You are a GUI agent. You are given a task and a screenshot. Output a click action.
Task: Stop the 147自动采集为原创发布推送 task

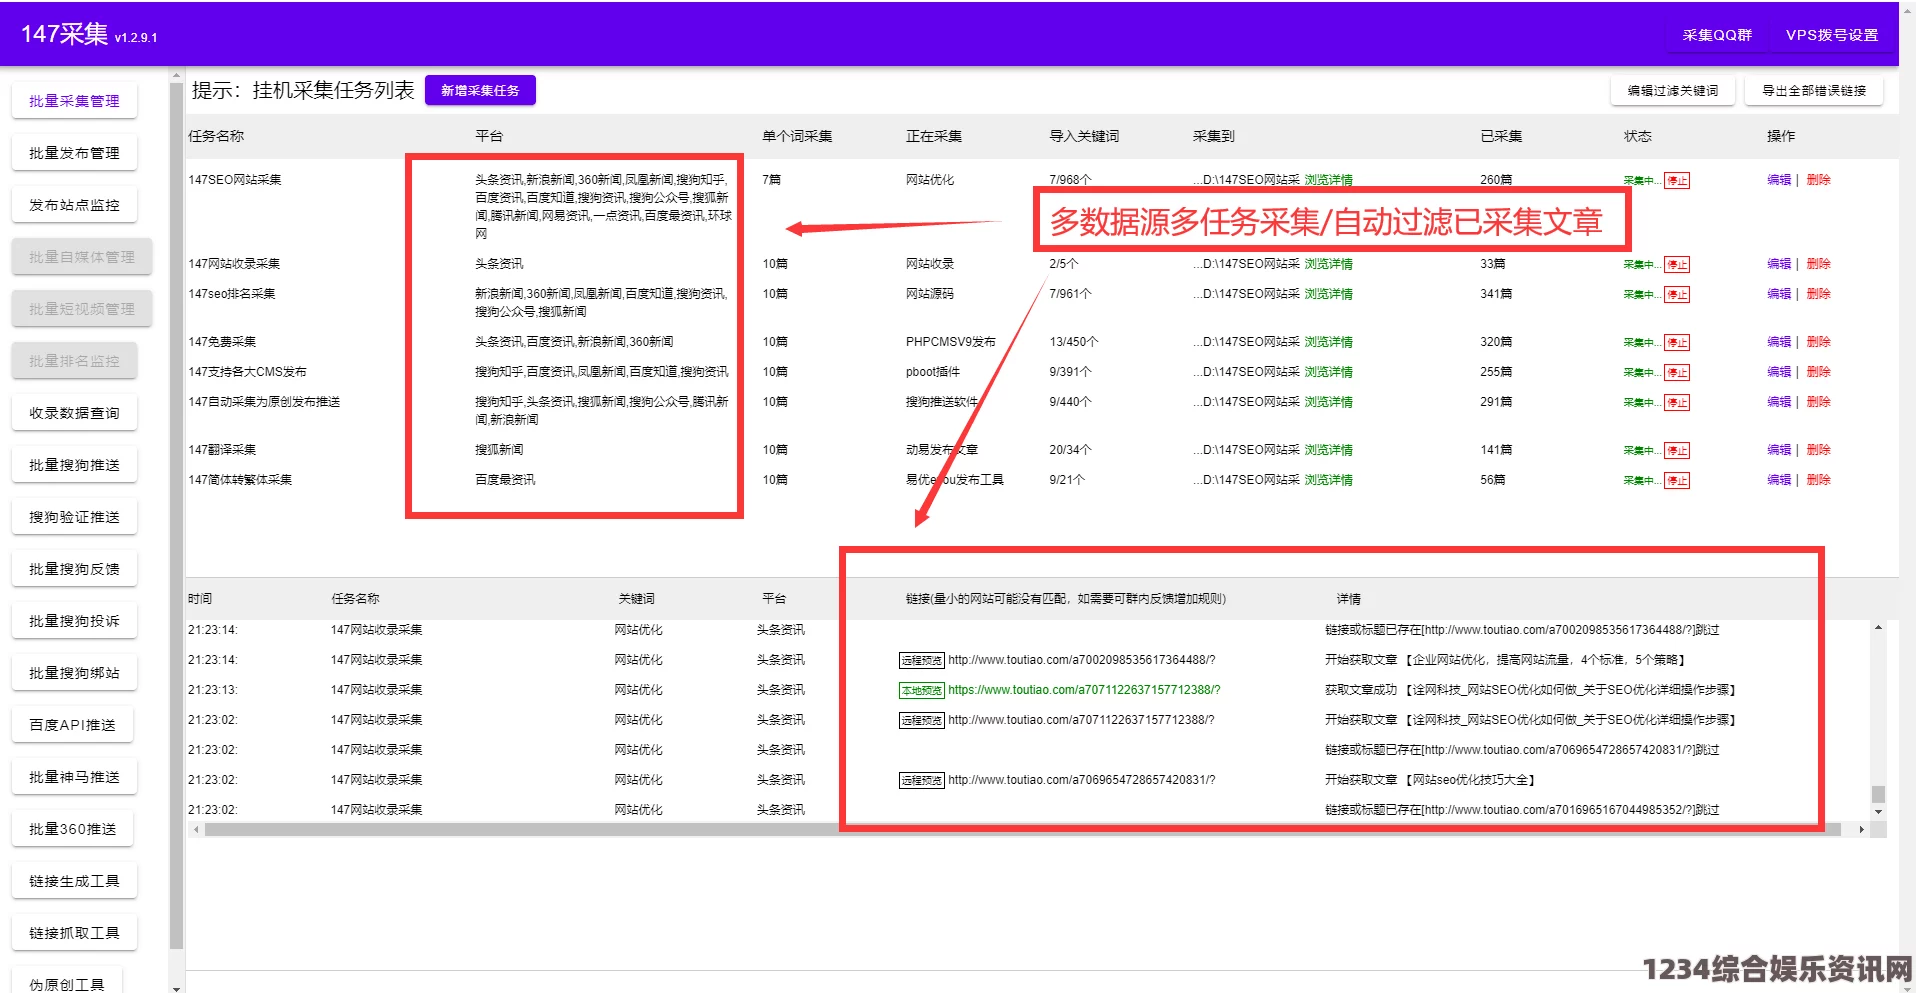pyautogui.click(x=1677, y=403)
